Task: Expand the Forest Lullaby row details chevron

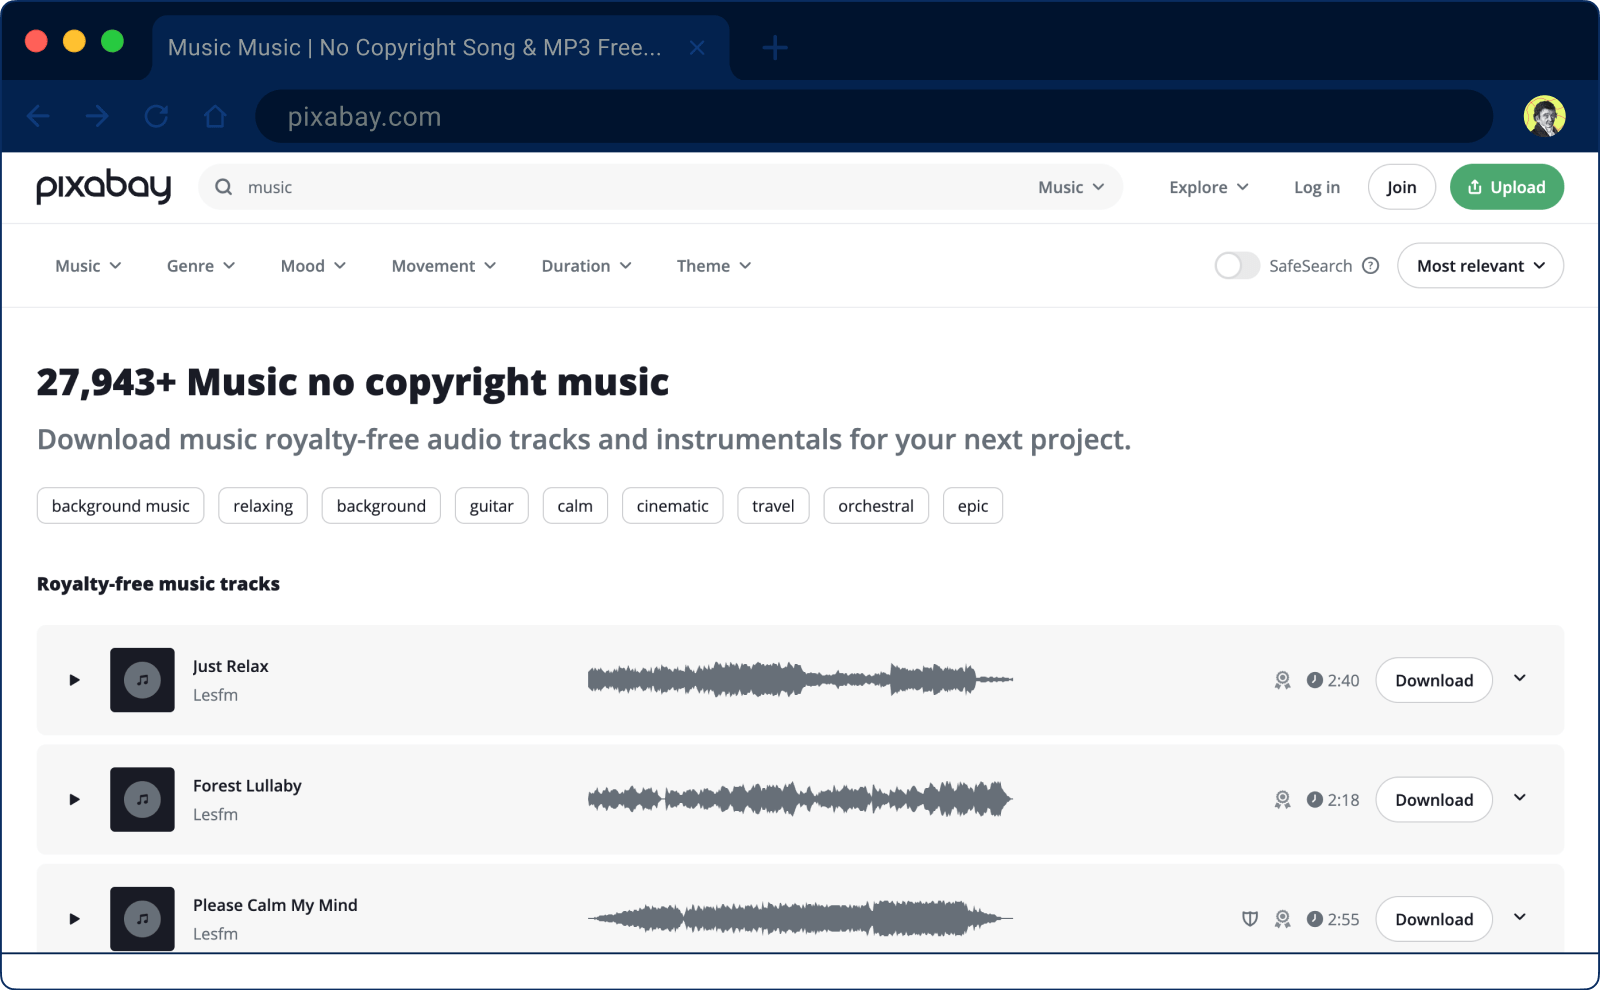Action: (x=1519, y=798)
